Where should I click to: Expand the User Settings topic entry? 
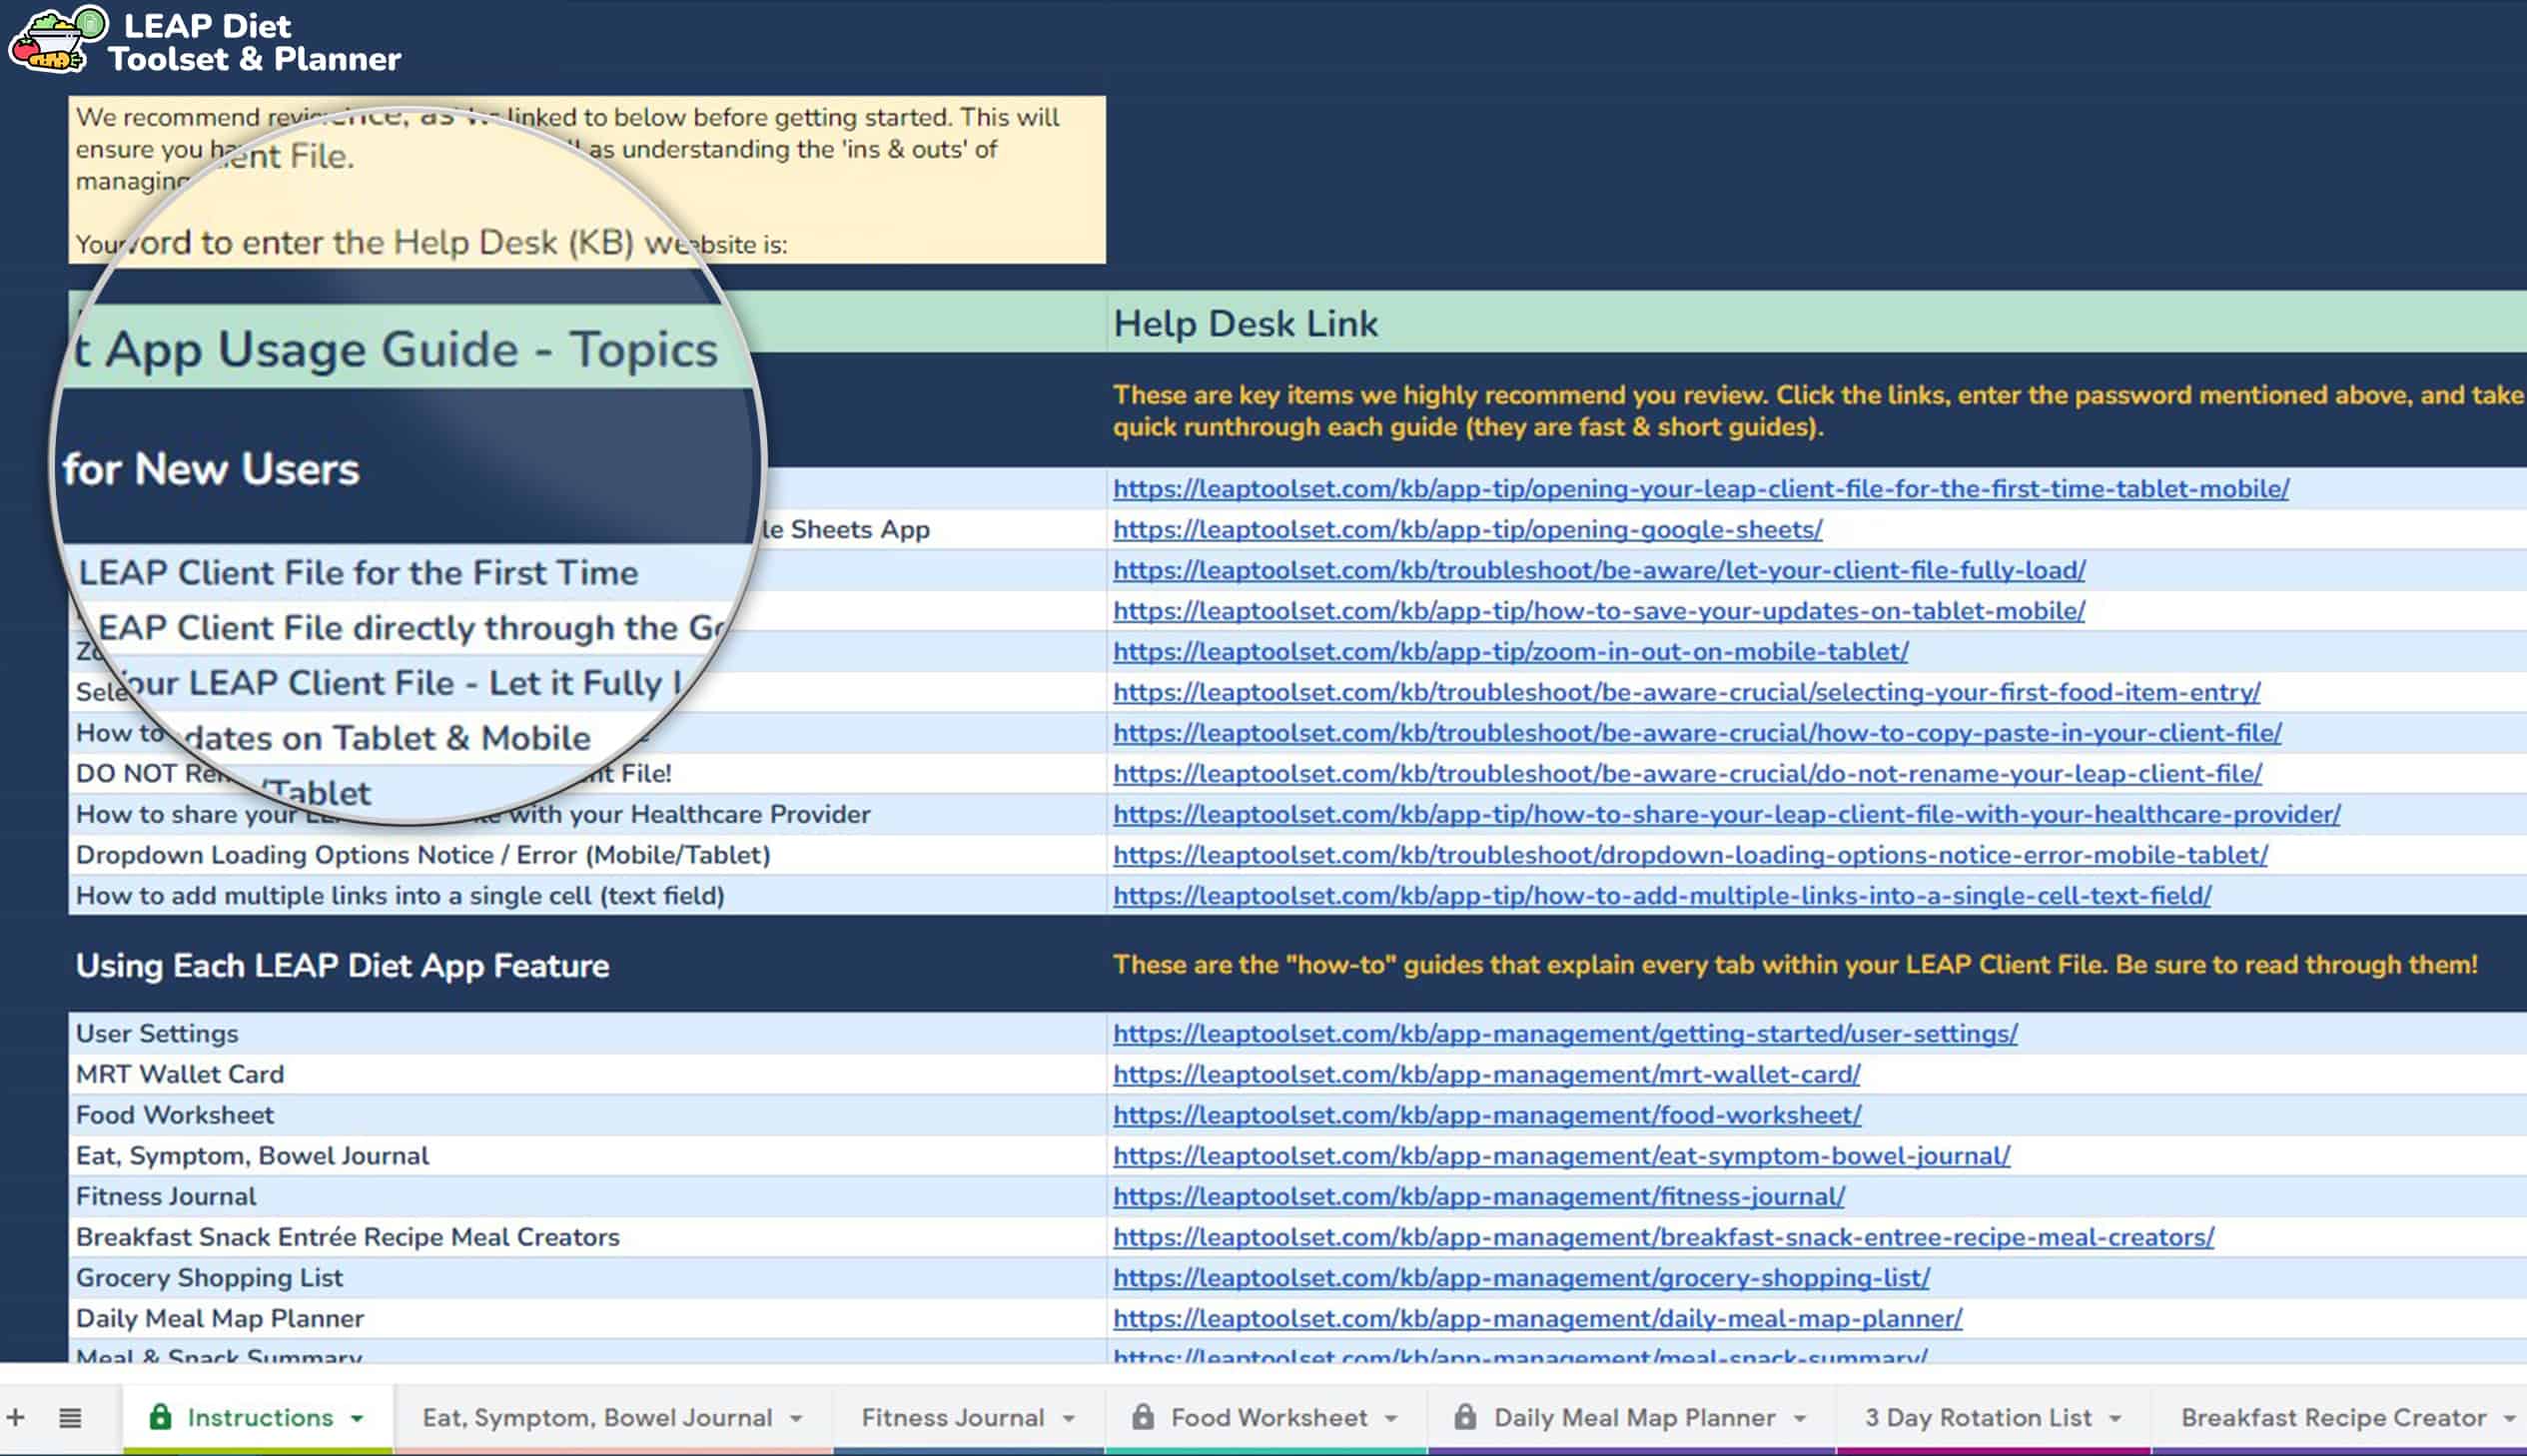[x=156, y=1033]
